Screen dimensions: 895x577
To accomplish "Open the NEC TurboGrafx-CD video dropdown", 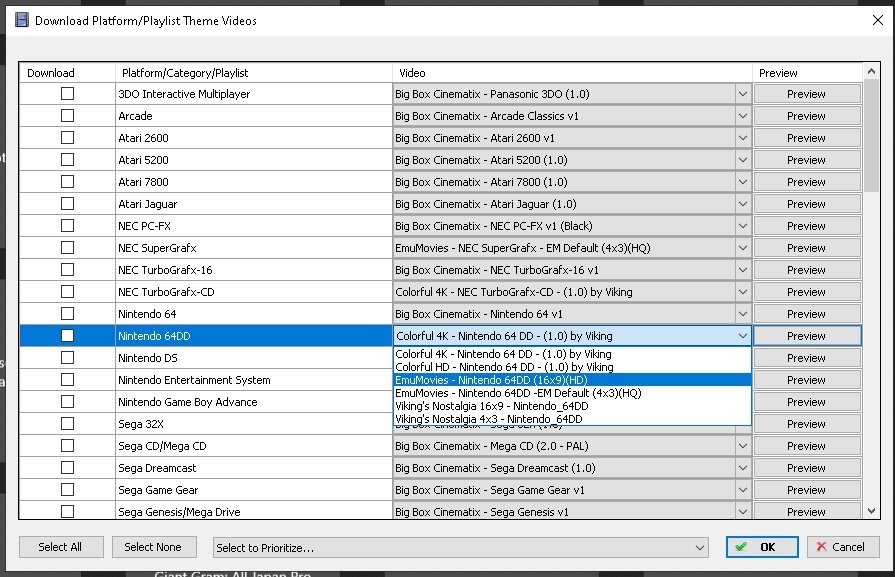I will [743, 292].
